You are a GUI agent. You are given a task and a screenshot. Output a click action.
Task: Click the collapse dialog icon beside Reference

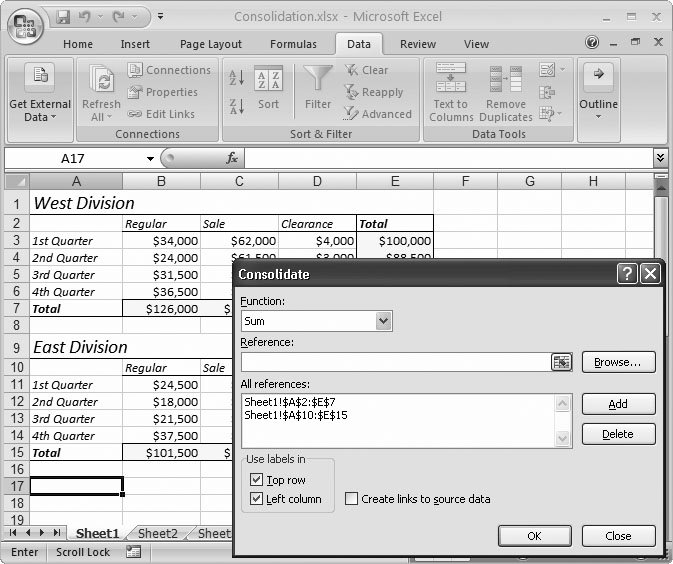[561, 362]
